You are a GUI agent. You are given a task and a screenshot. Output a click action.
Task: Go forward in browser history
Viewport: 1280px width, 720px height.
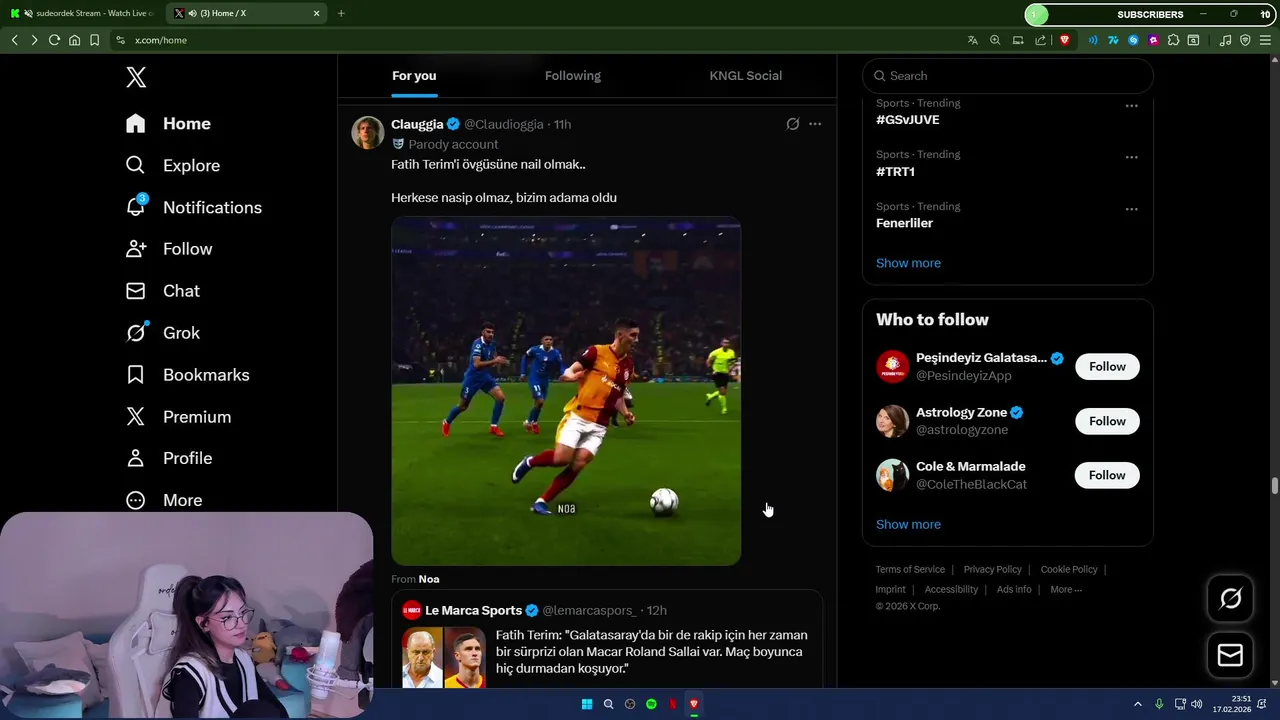34,40
